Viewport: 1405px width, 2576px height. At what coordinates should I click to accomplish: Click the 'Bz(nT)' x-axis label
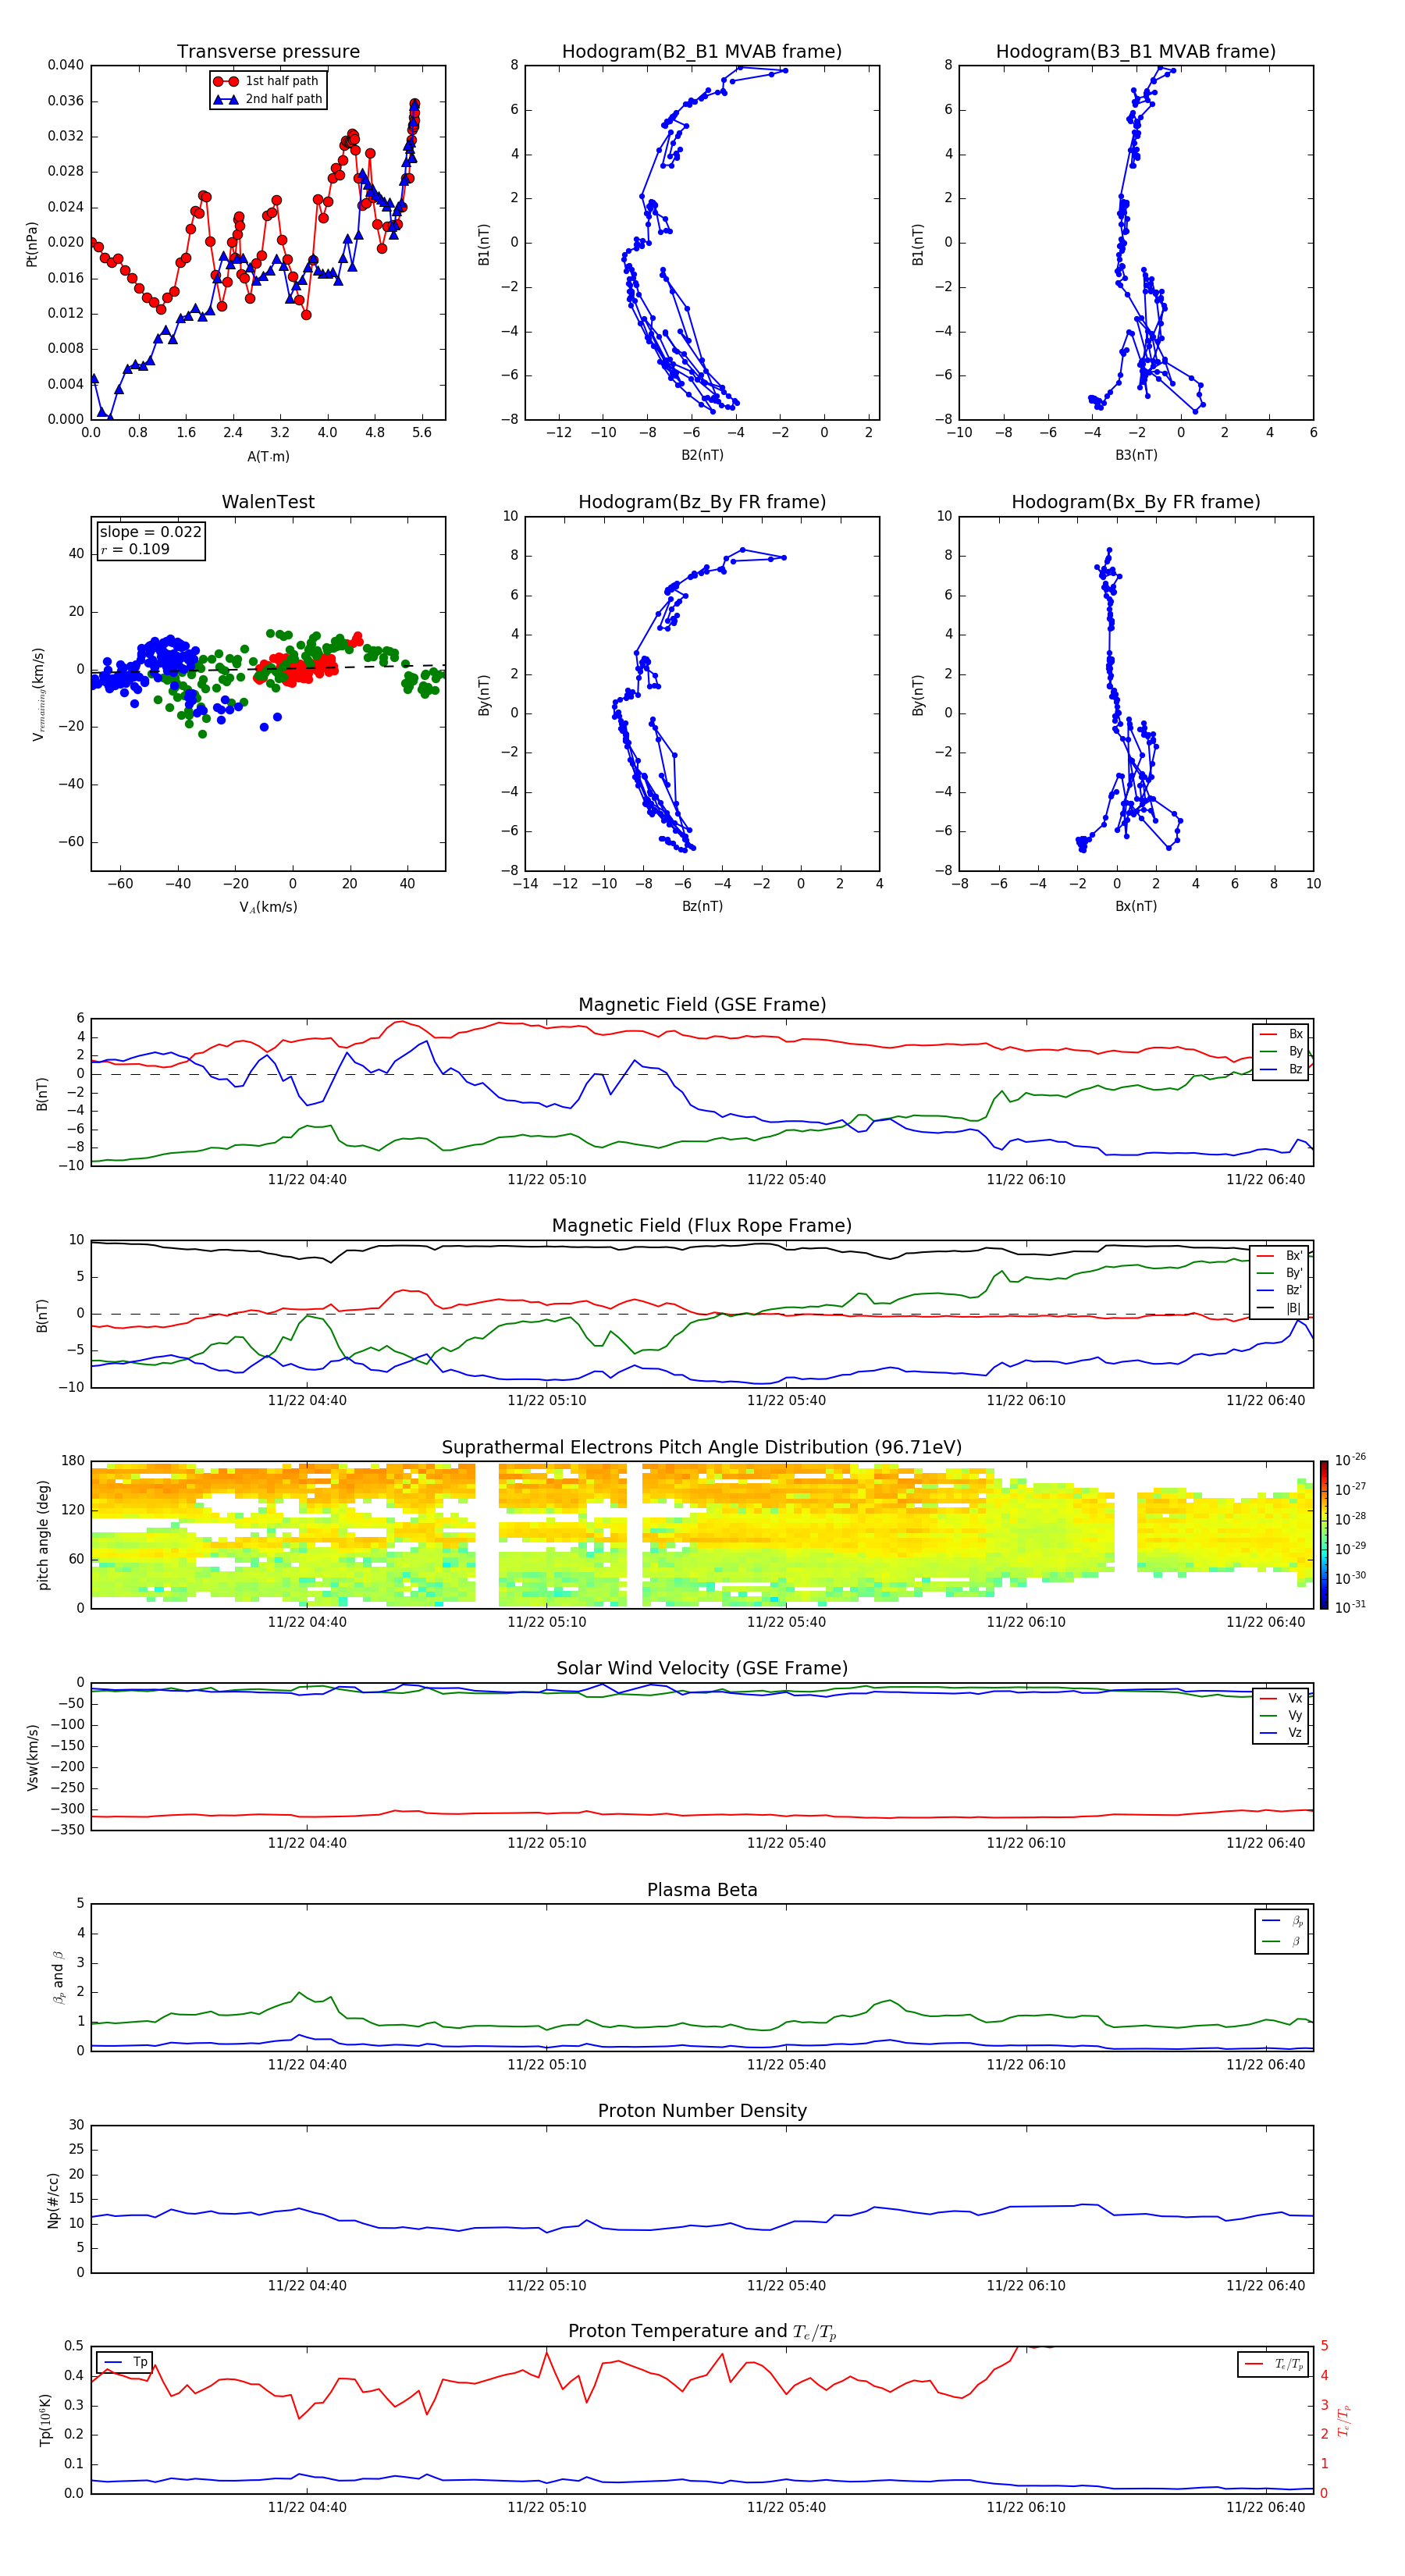(702, 906)
